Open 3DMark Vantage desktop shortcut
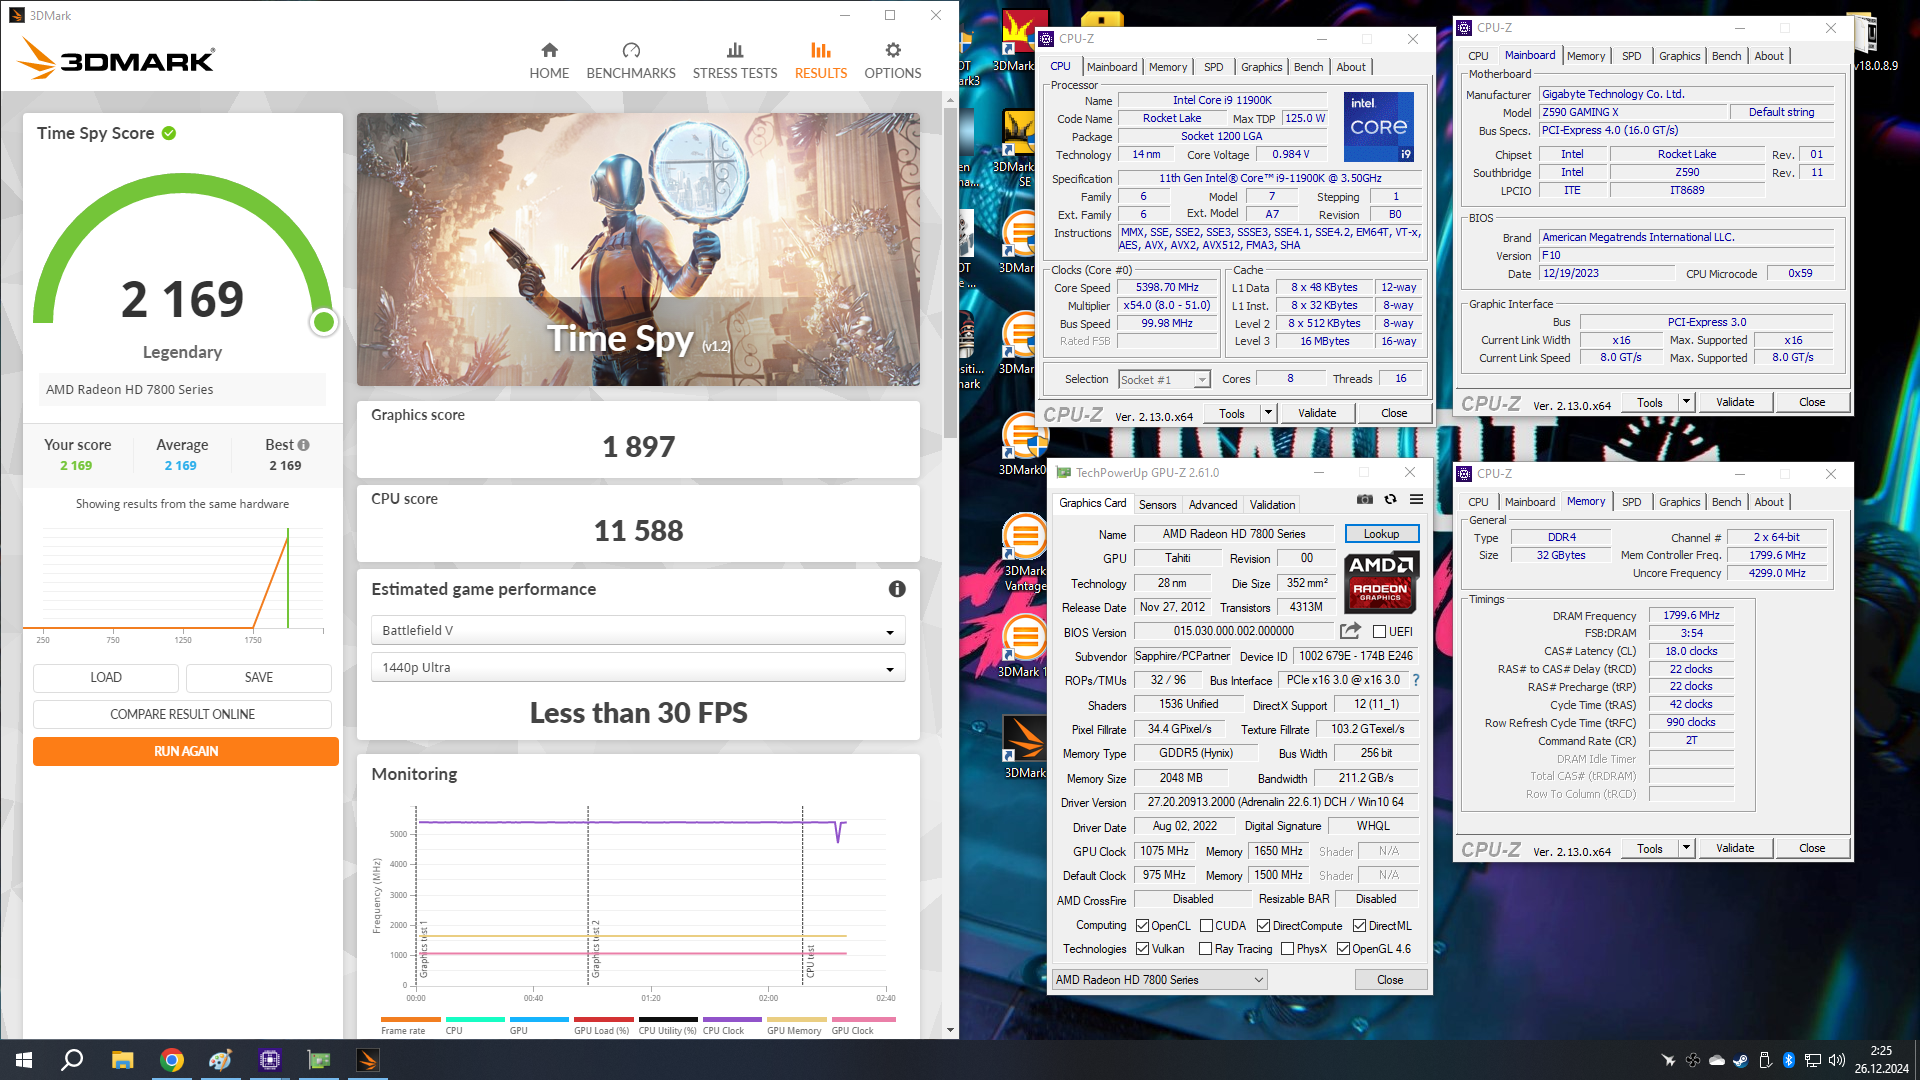The height and width of the screenshot is (1080, 1920). click(1025, 553)
